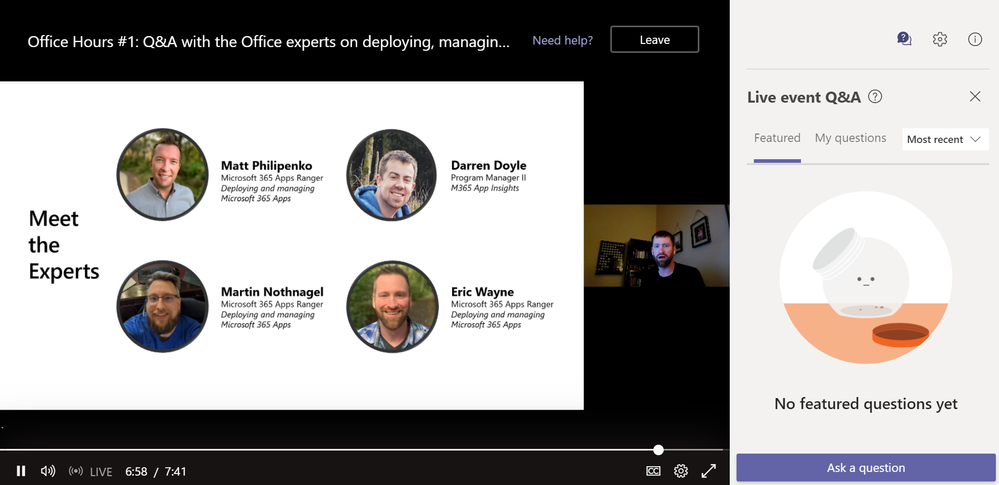This screenshot has height=485, width=999.
Task: Click the name 'Martin Nothnagel' on slide
Action: [x=272, y=292]
